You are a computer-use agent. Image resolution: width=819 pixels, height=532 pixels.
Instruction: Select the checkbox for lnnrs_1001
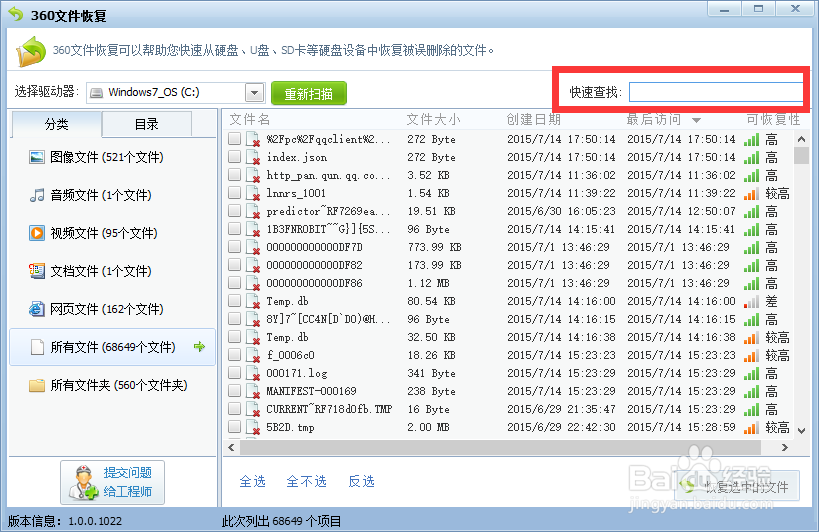(235, 193)
